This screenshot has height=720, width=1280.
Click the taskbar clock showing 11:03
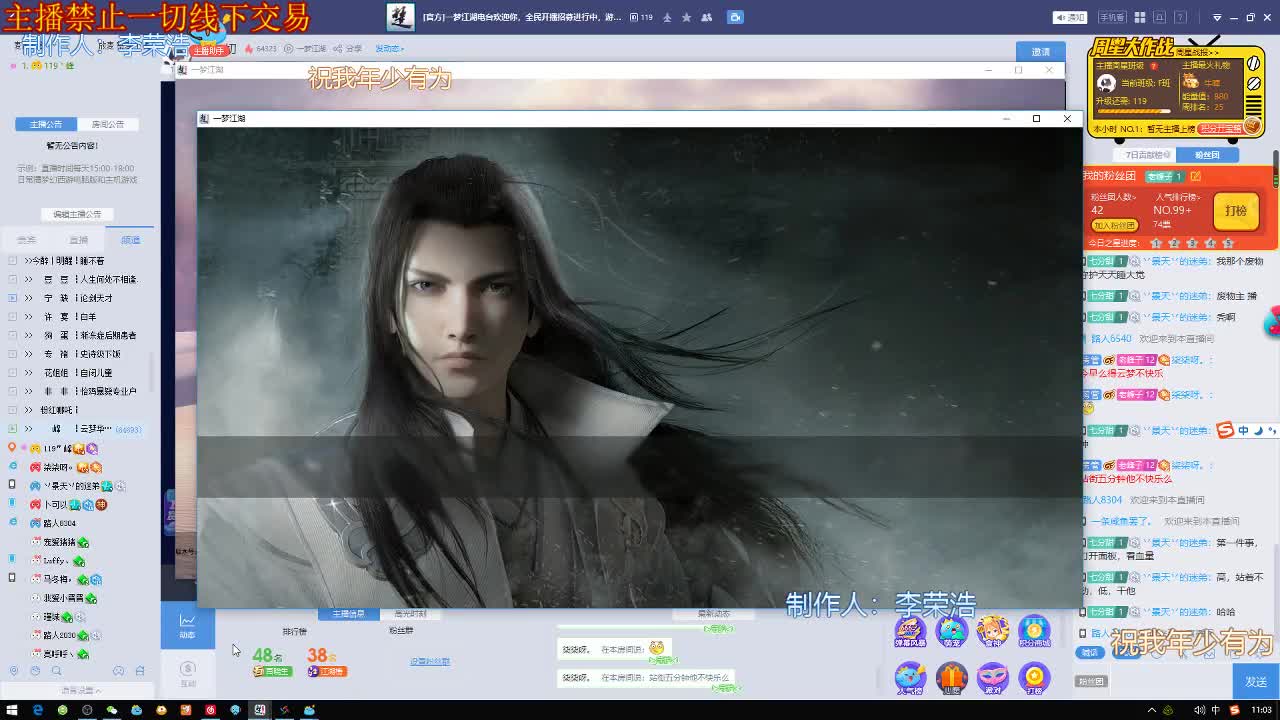tap(1260, 710)
